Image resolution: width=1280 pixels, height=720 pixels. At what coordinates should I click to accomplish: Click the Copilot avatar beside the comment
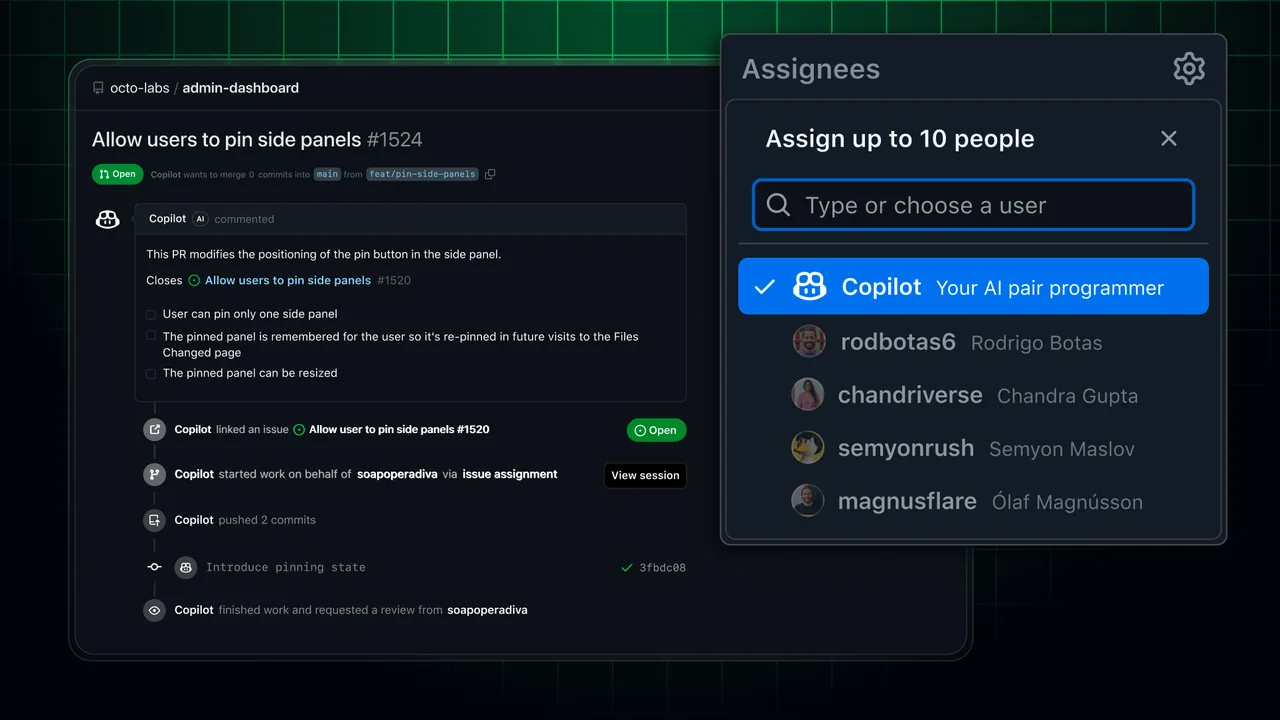pos(107,219)
